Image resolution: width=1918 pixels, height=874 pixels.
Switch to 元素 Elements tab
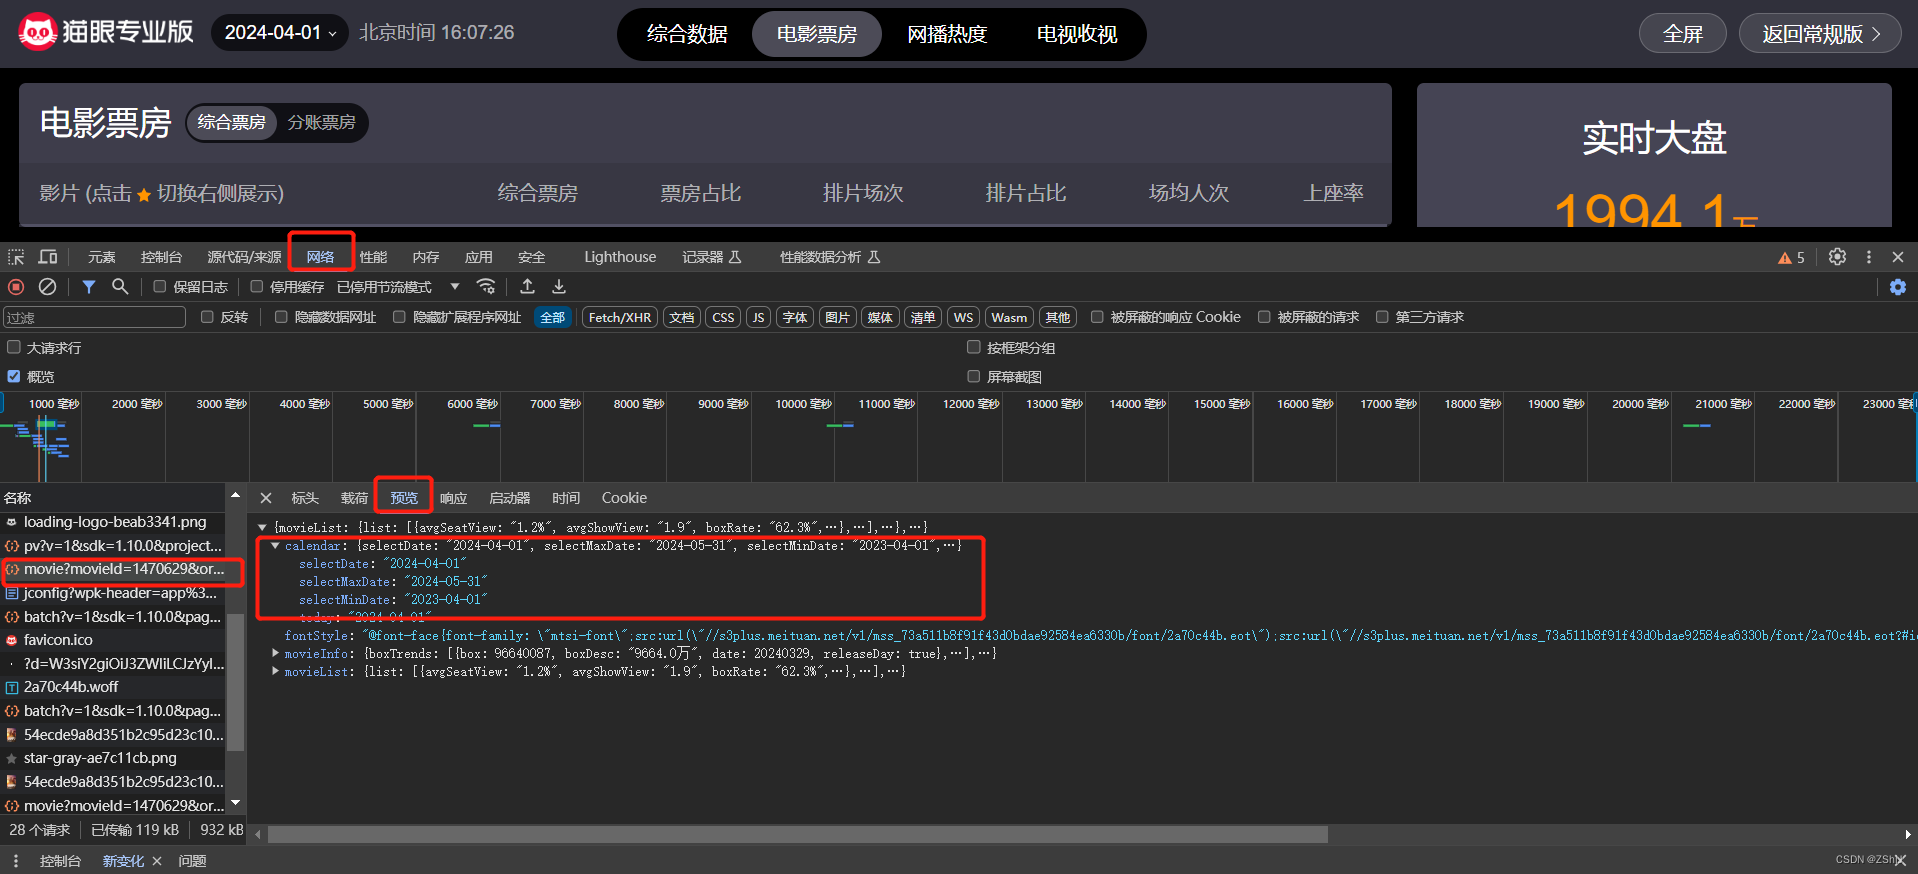tap(101, 257)
